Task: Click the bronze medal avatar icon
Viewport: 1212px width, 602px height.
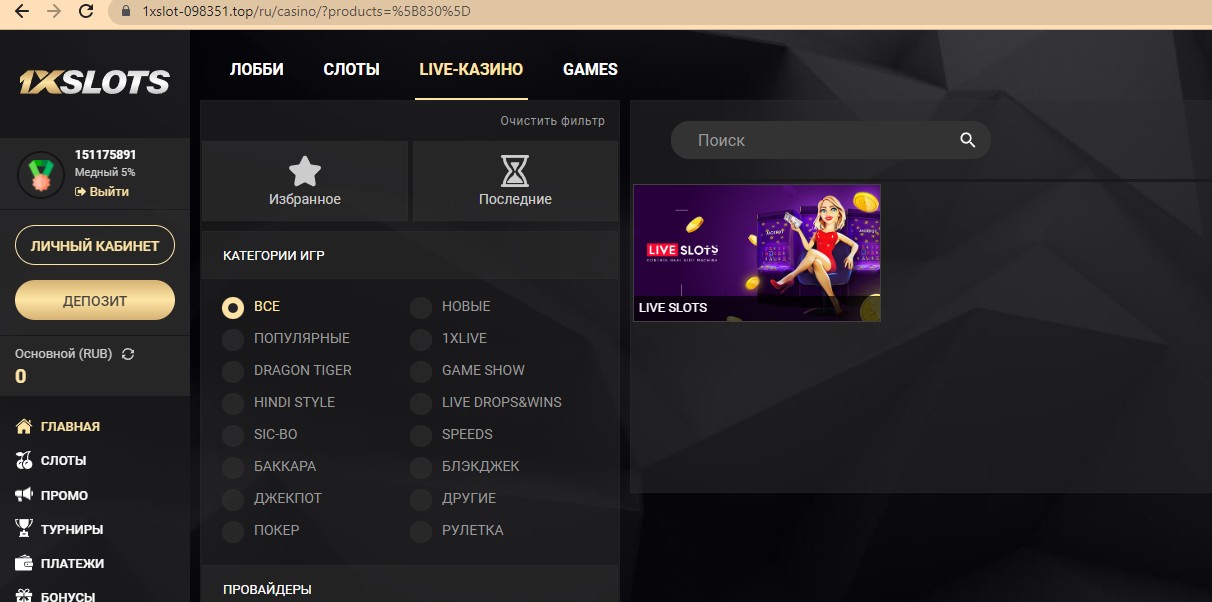Action: (x=41, y=174)
